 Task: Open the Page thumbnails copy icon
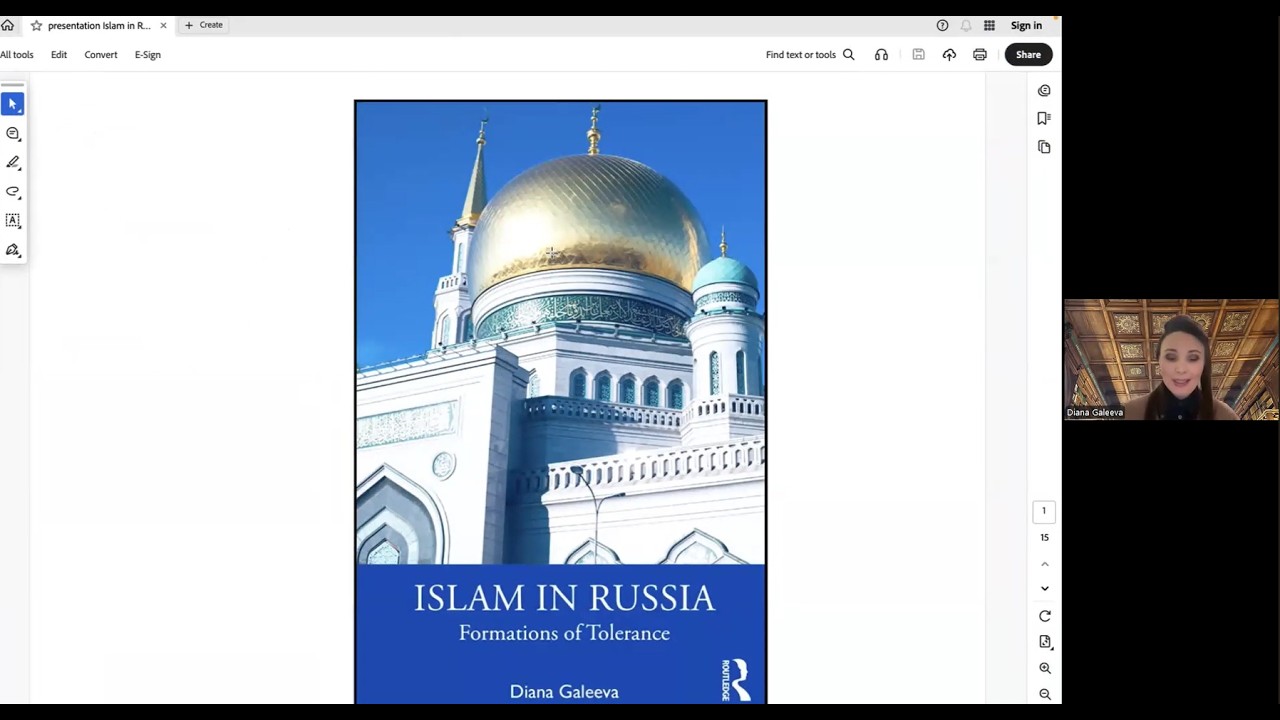coord(1044,147)
